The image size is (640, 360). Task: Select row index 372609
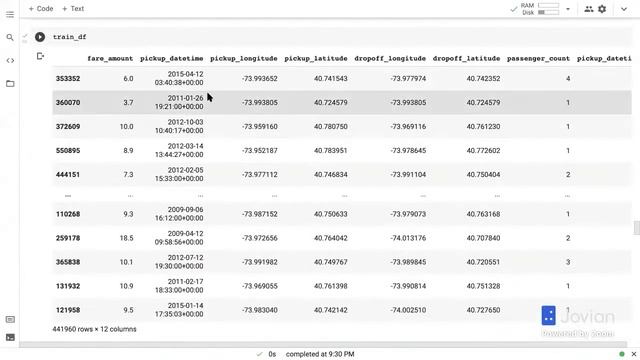68,127
